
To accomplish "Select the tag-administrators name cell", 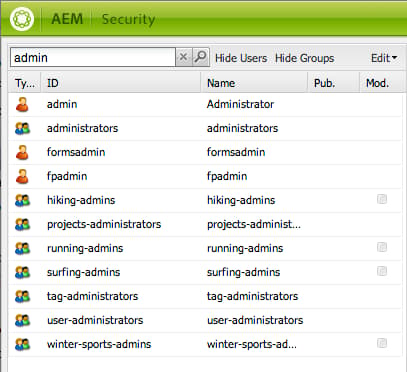I will click(252, 296).
